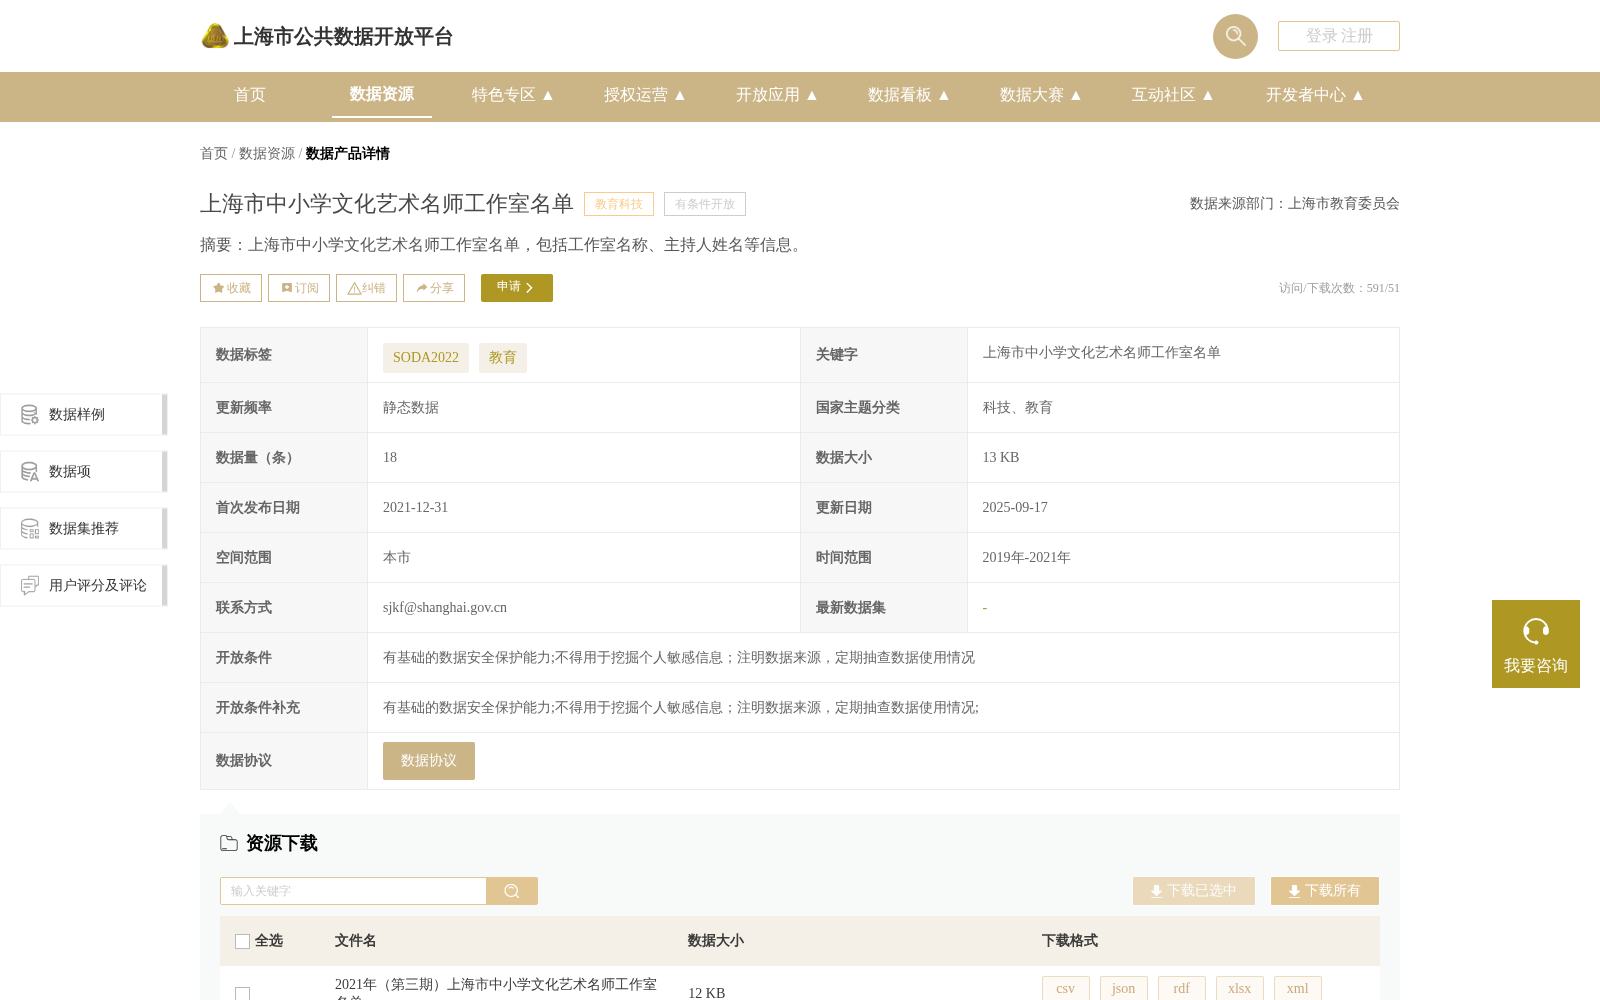Viewport: 1600px width, 1000px height.
Task: Click the 资源下载 section heading
Action: [x=282, y=843]
